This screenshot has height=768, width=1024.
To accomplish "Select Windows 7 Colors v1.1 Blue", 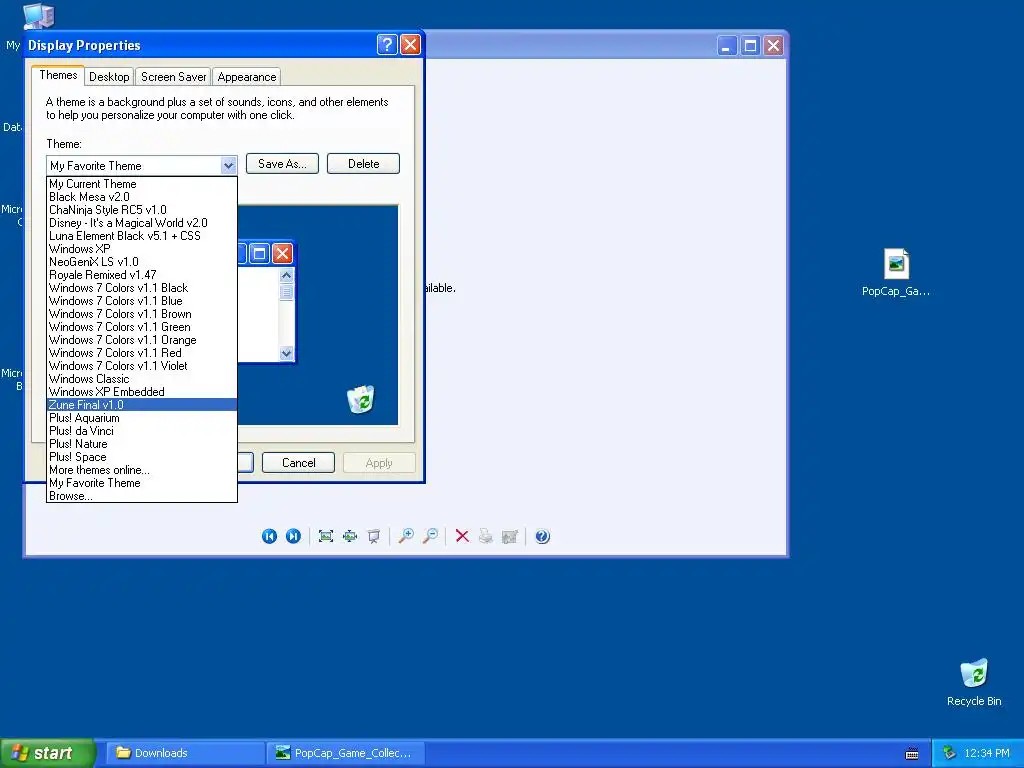I will [x=142, y=301].
